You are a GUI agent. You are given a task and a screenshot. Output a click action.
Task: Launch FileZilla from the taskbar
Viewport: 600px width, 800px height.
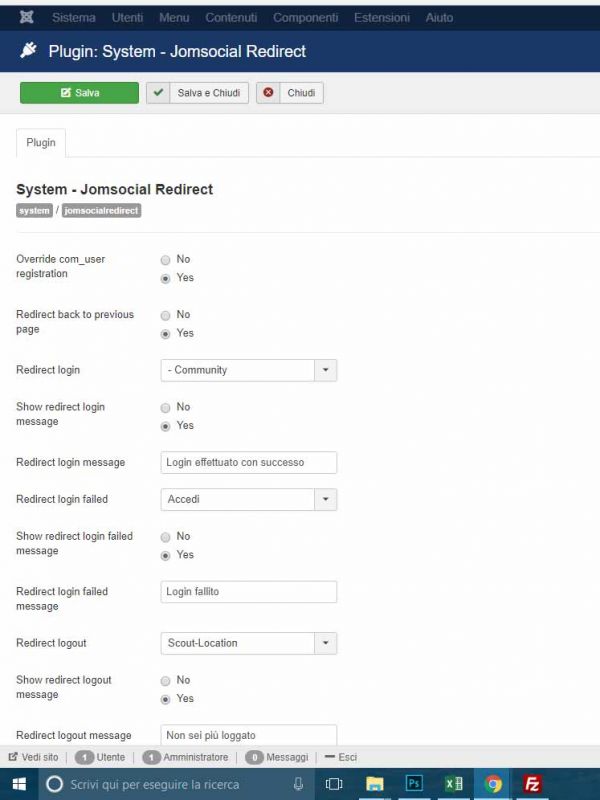(532, 784)
